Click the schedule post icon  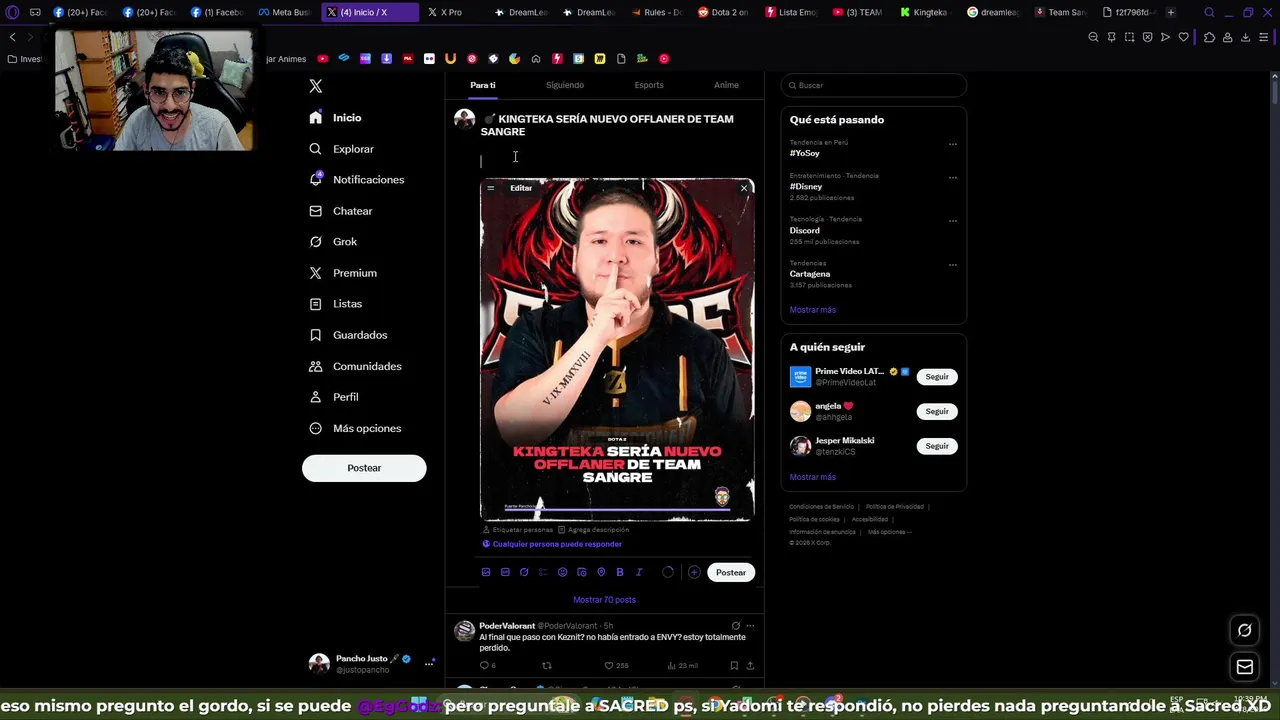582,572
